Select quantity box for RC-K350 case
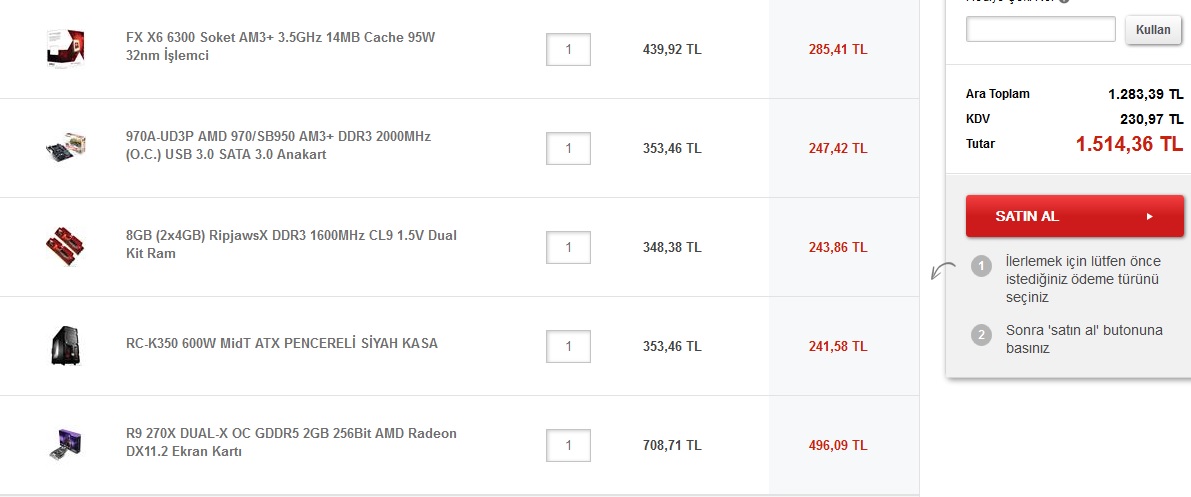Viewport: 1191px width, 497px height. pyautogui.click(x=568, y=346)
